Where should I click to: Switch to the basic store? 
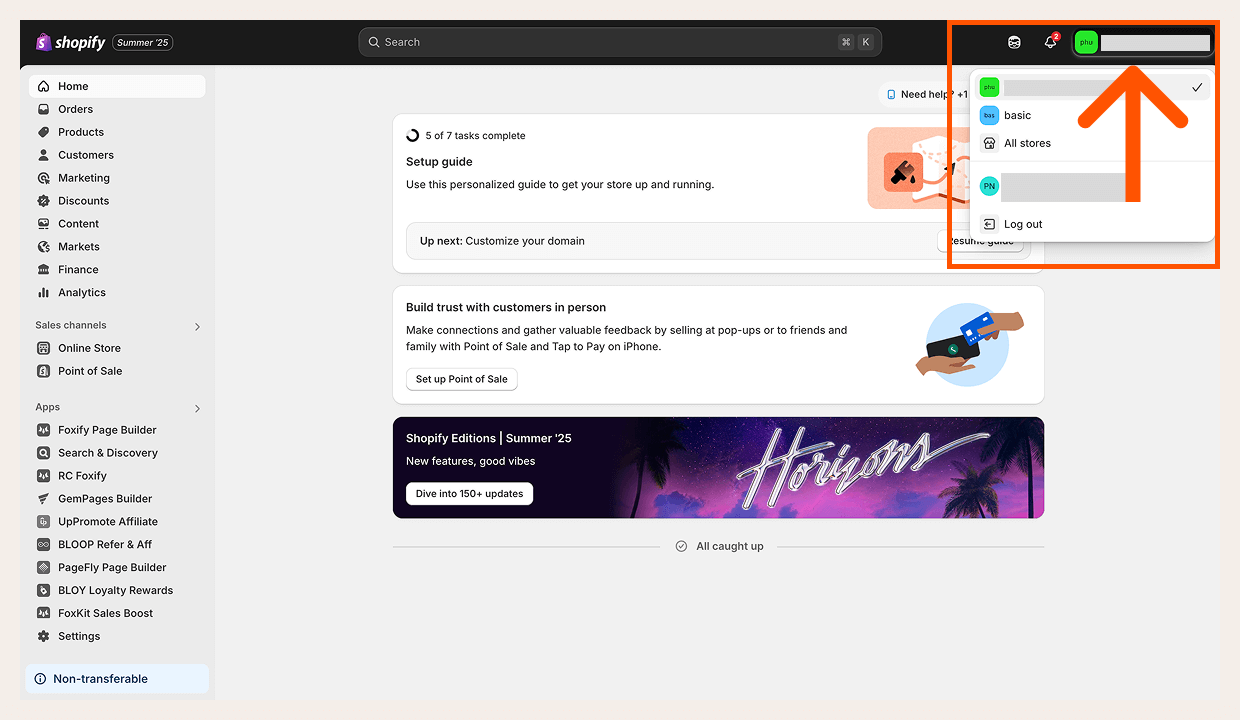click(x=1092, y=116)
